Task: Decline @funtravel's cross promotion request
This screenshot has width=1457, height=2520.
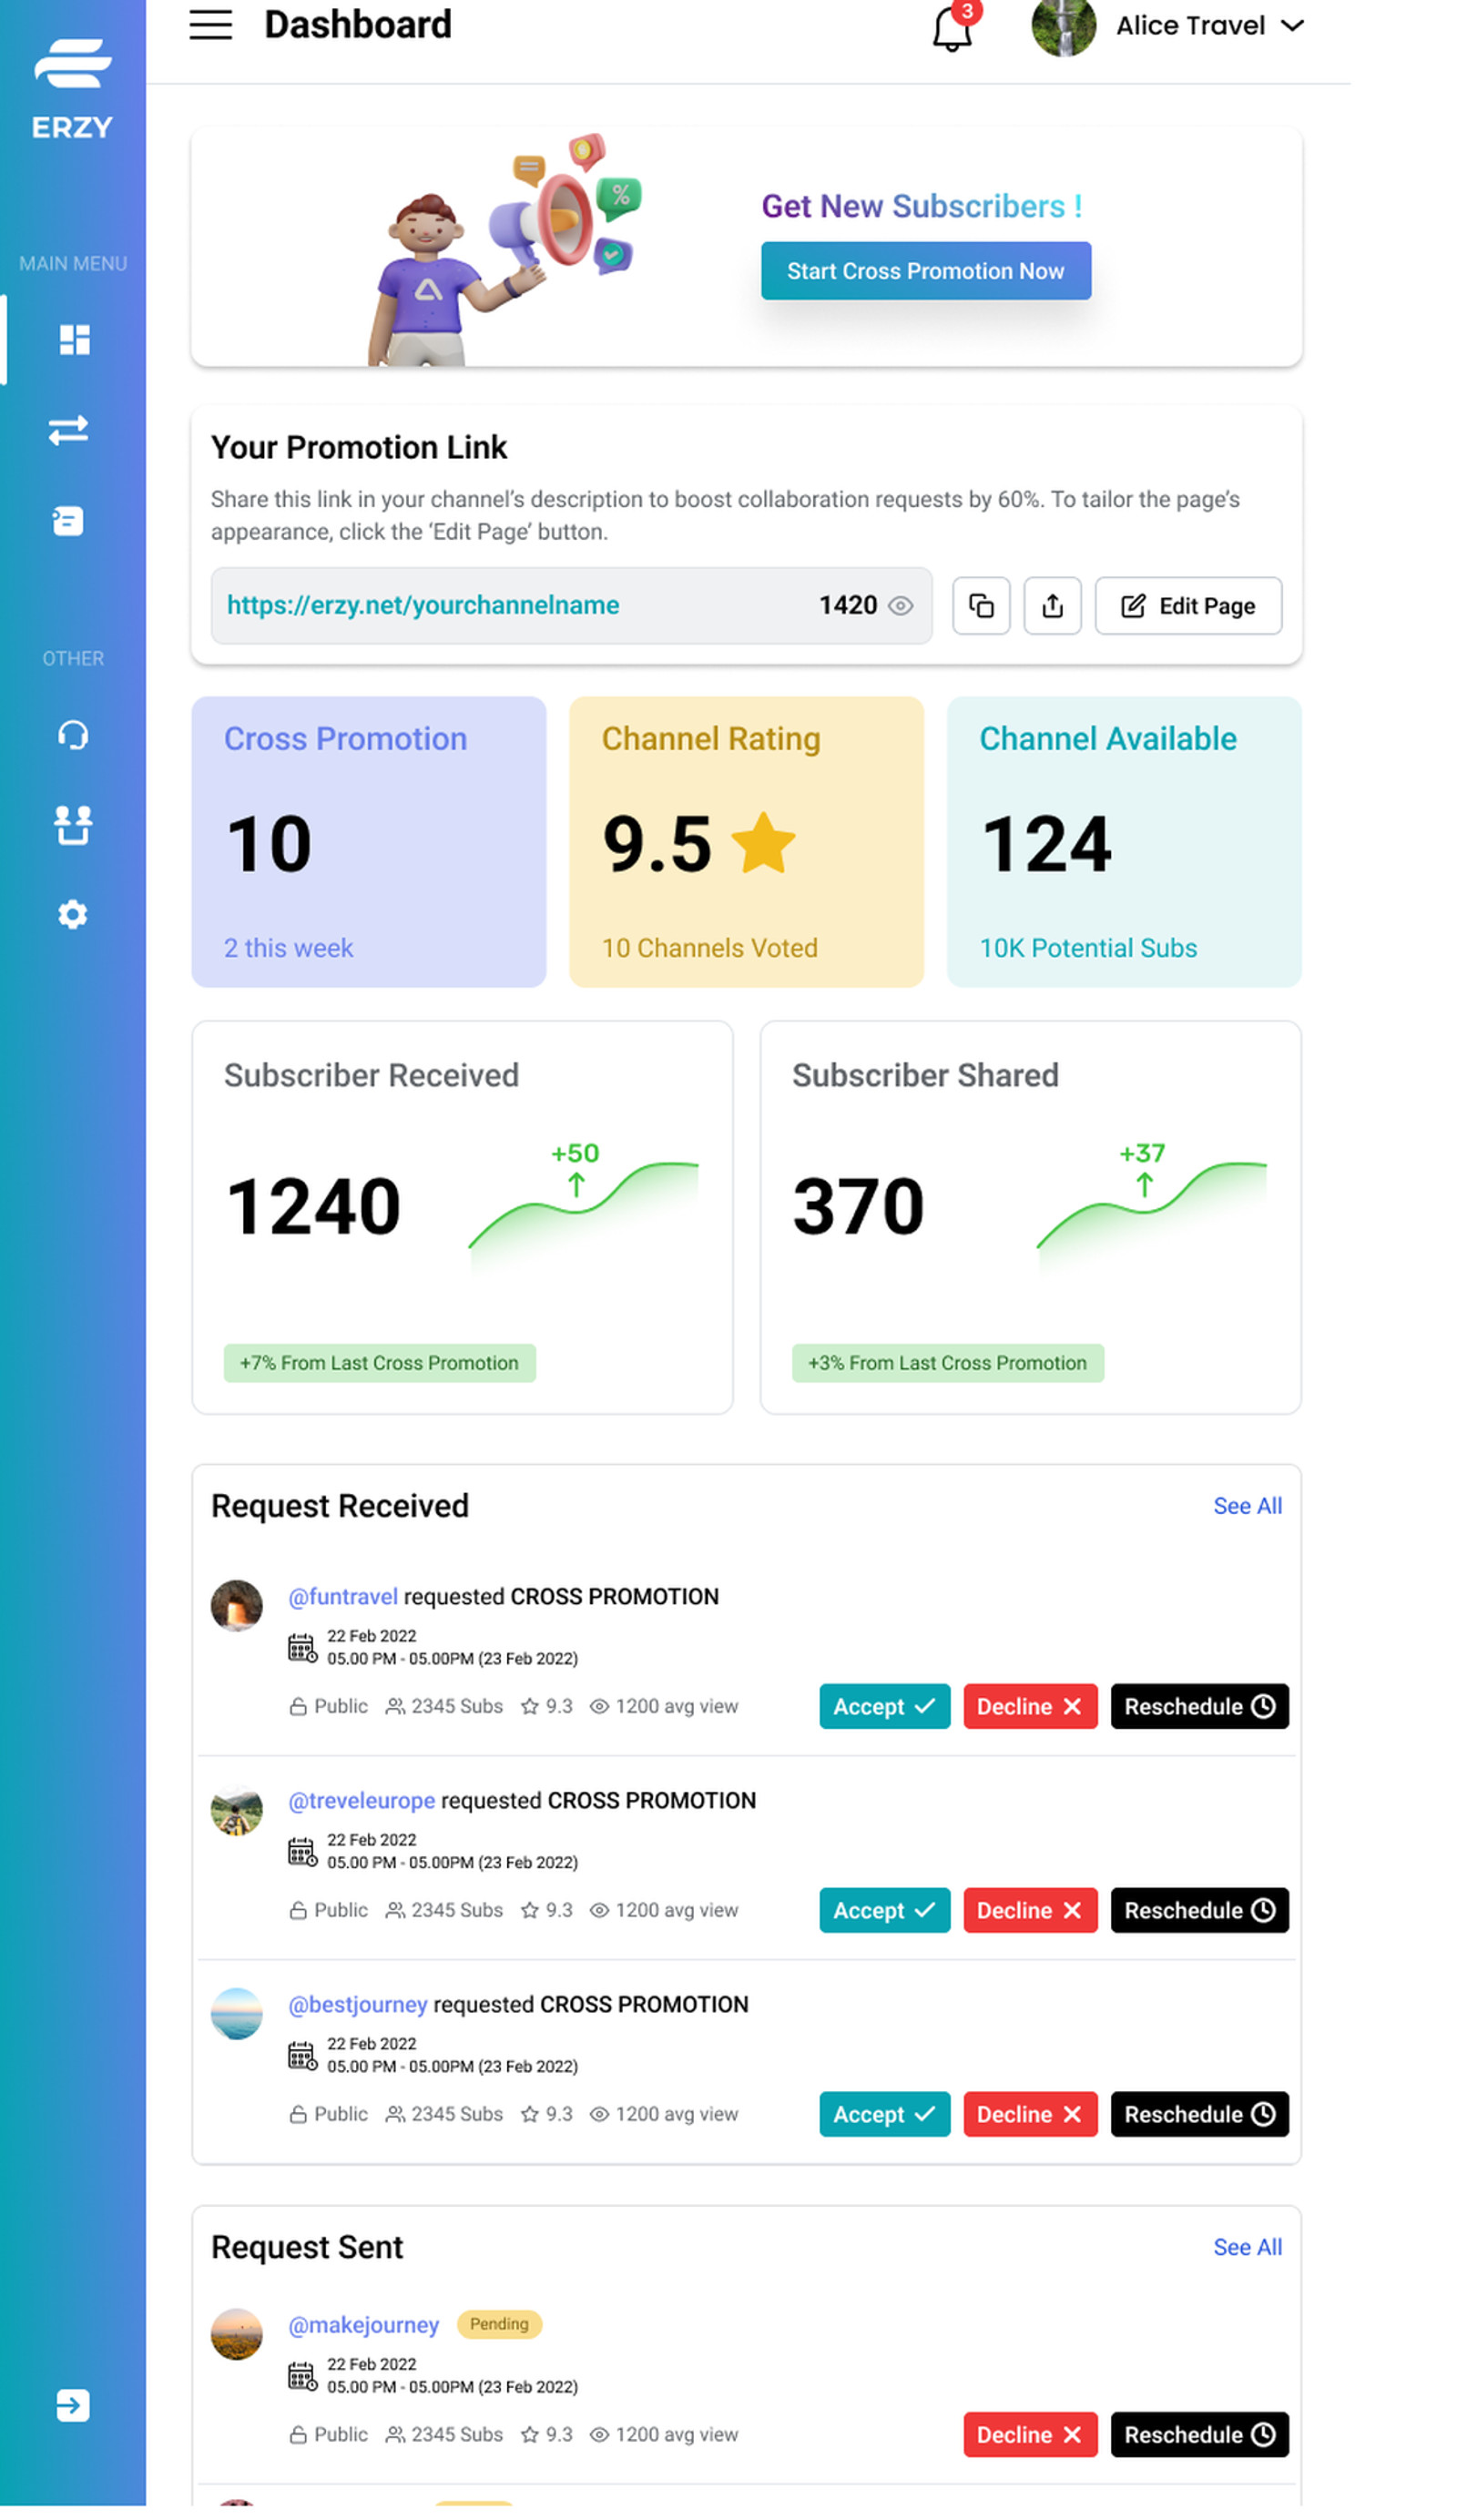Action: pos(1030,1706)
